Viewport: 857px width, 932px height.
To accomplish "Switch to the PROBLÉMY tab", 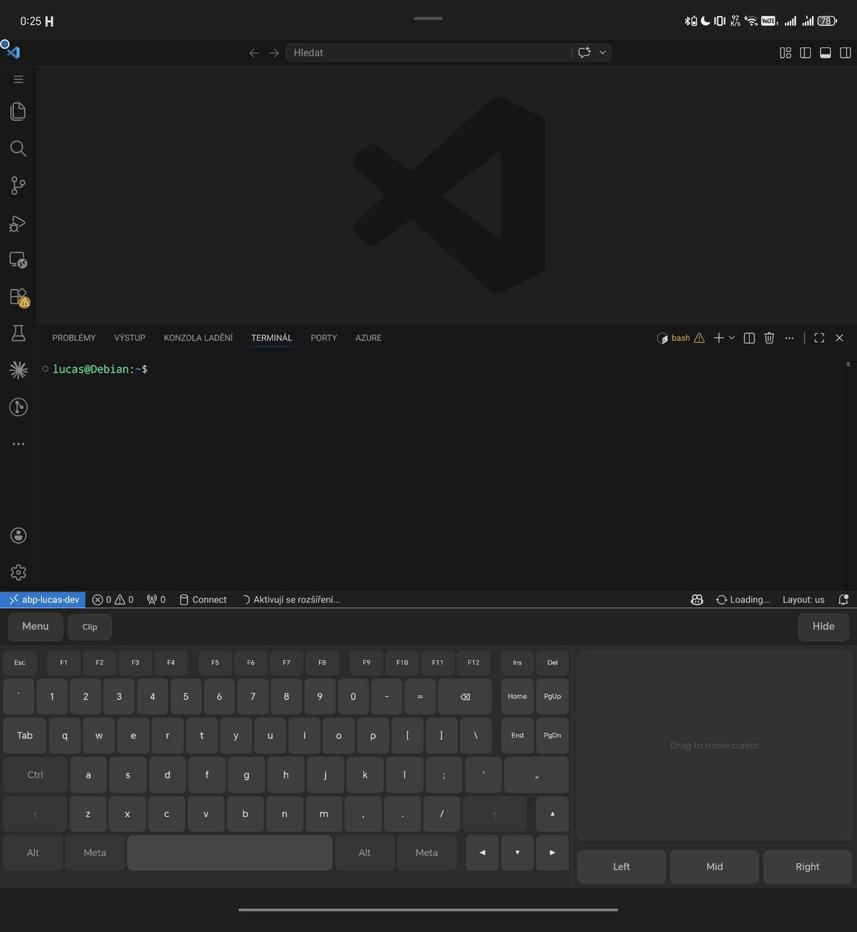I will coord(74,338).
